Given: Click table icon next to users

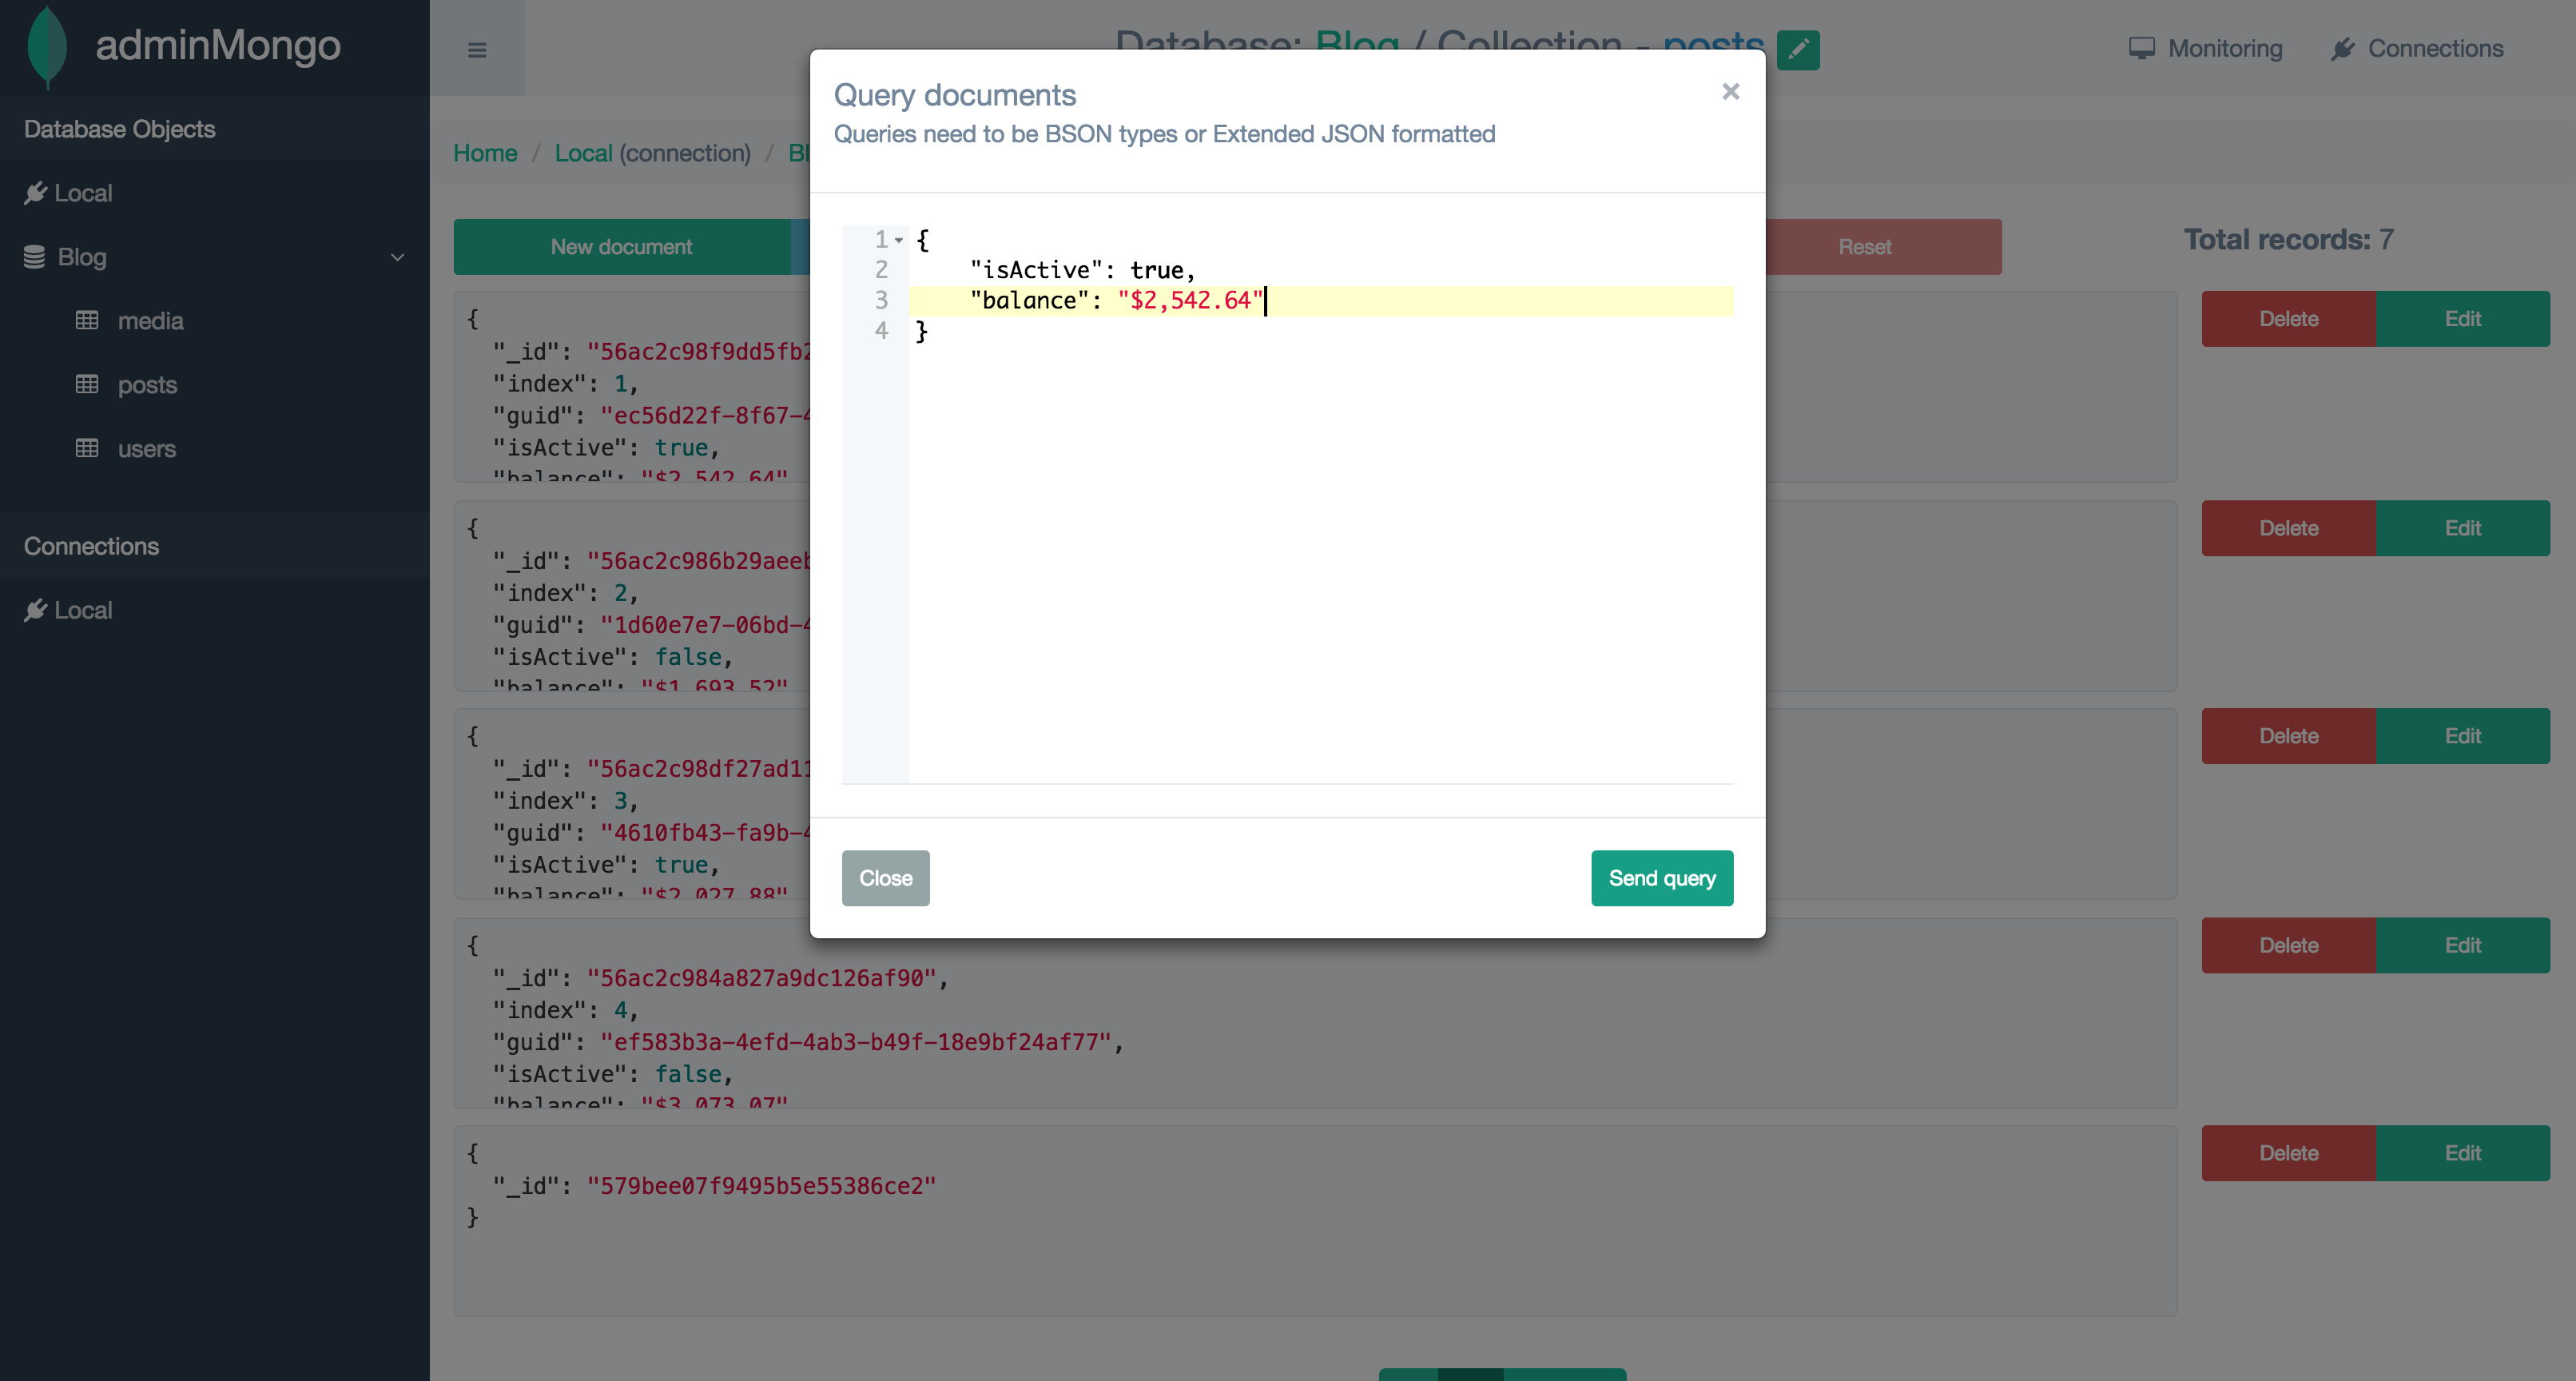Looking at the screenshot, I should click(87, 448).
